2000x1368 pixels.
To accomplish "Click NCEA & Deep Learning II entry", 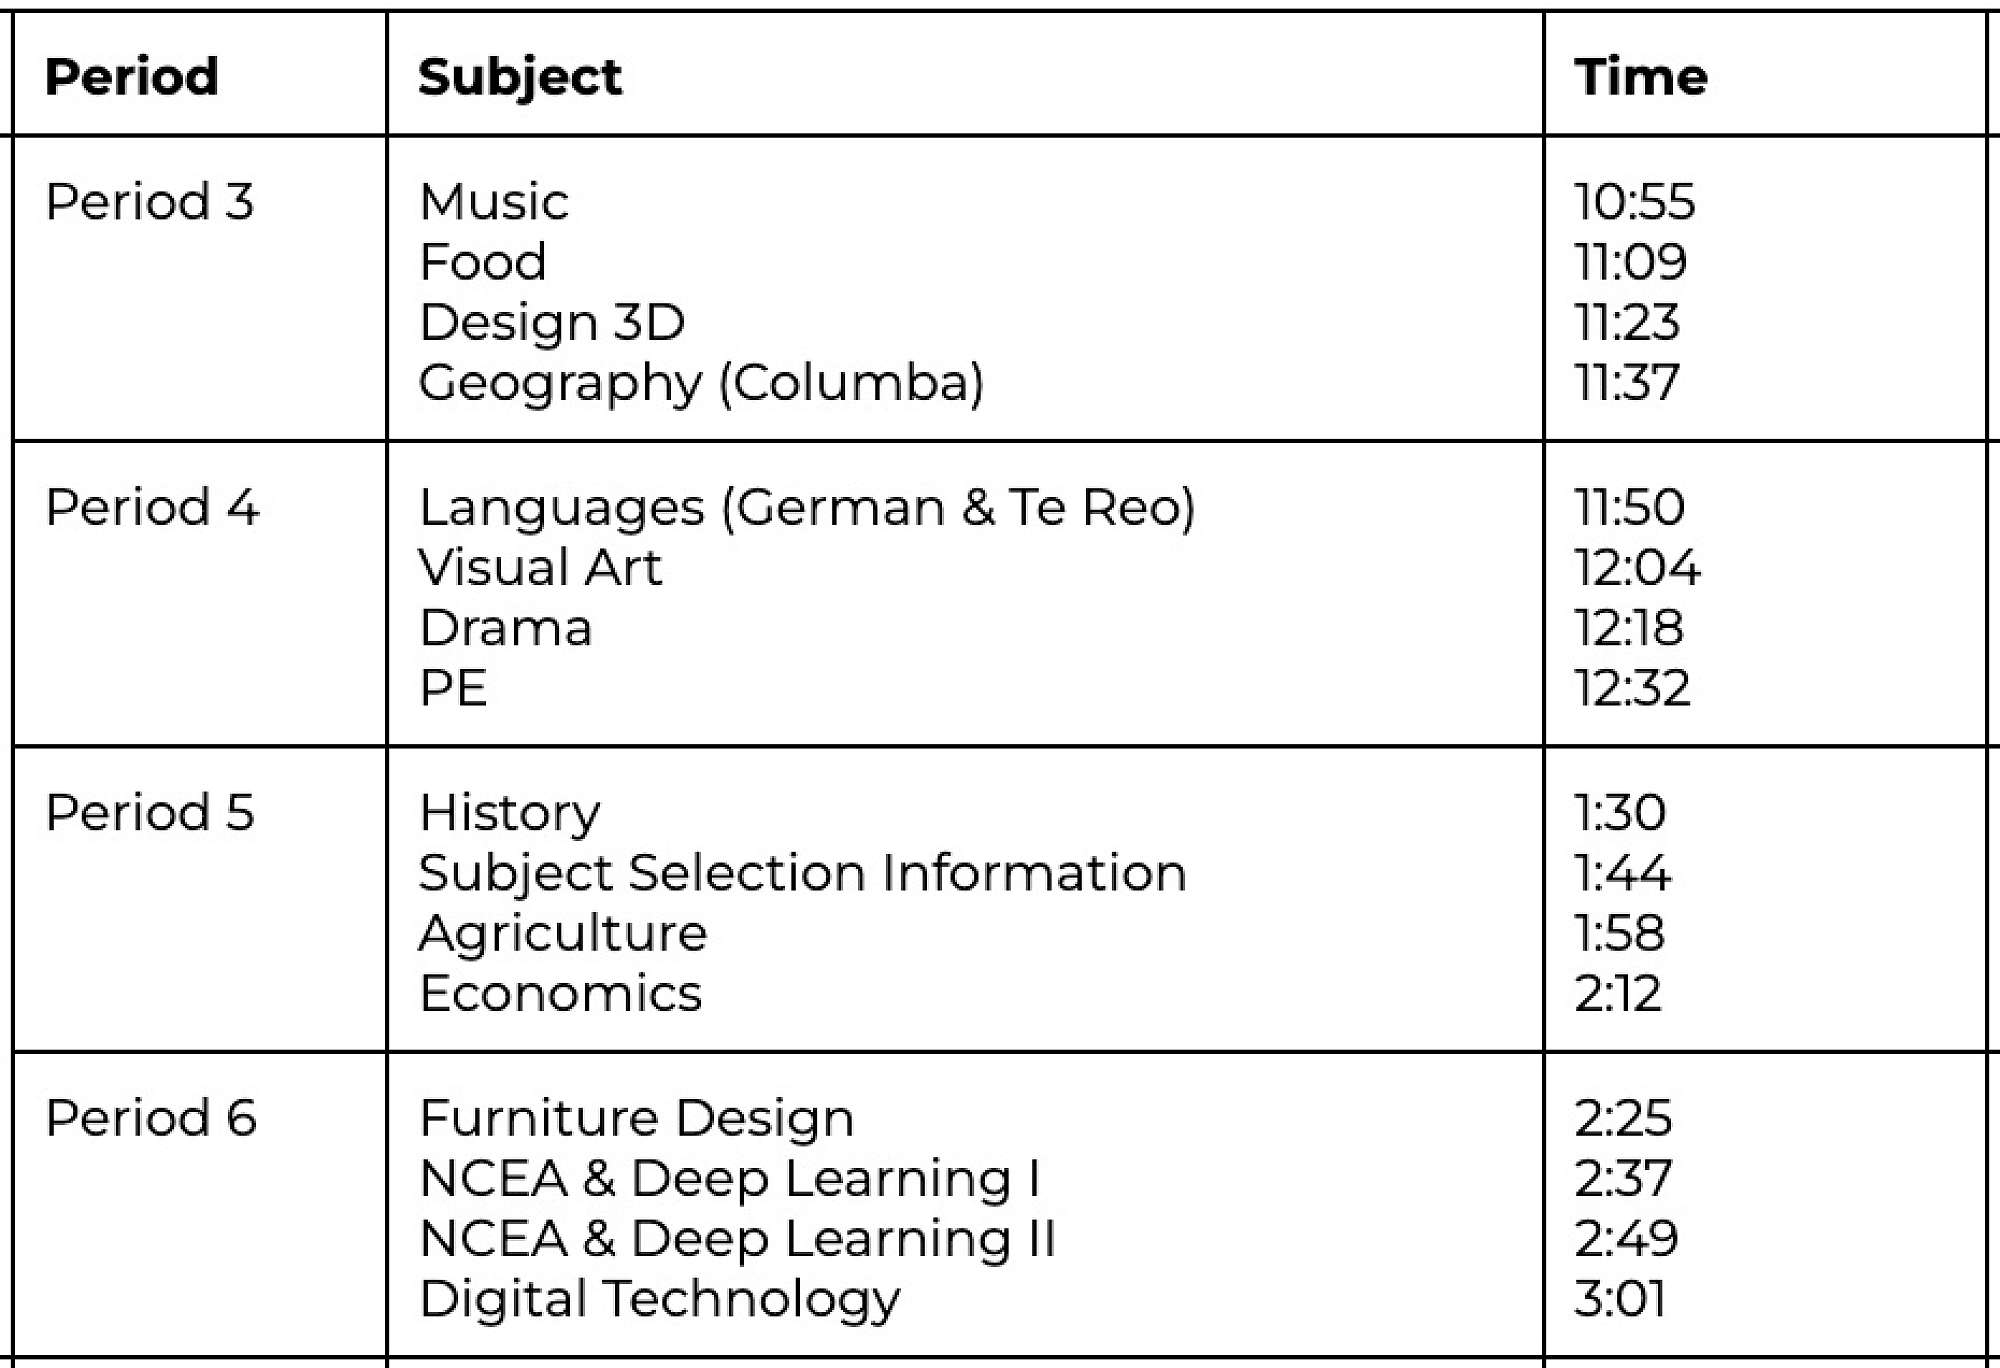I will coord(737,1238).
